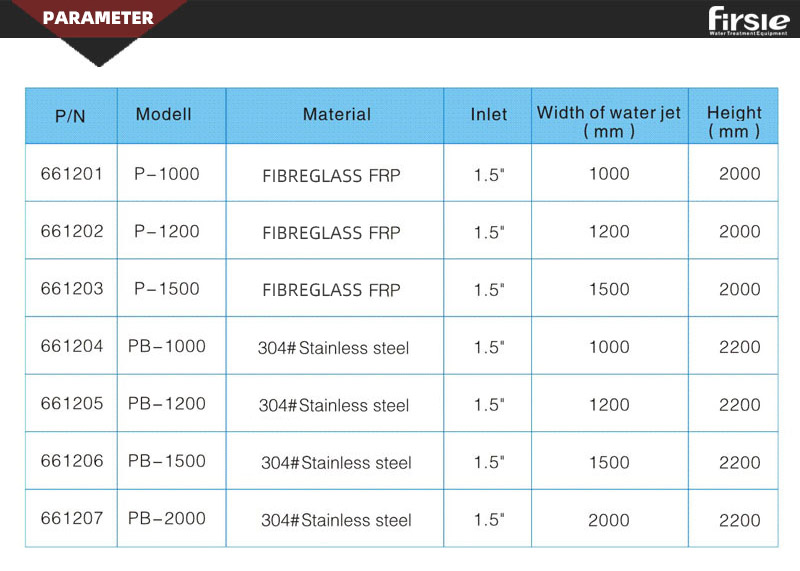Viewport: 800px width, 571px height.
Task: Click model P-1200 cell
Action: click(x=167, y=231)
